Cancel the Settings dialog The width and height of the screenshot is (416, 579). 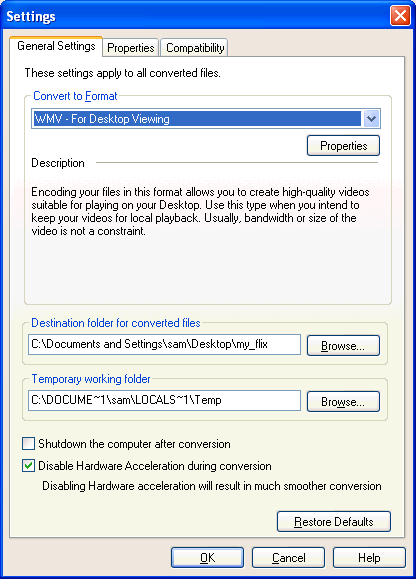tap(288, 558)
